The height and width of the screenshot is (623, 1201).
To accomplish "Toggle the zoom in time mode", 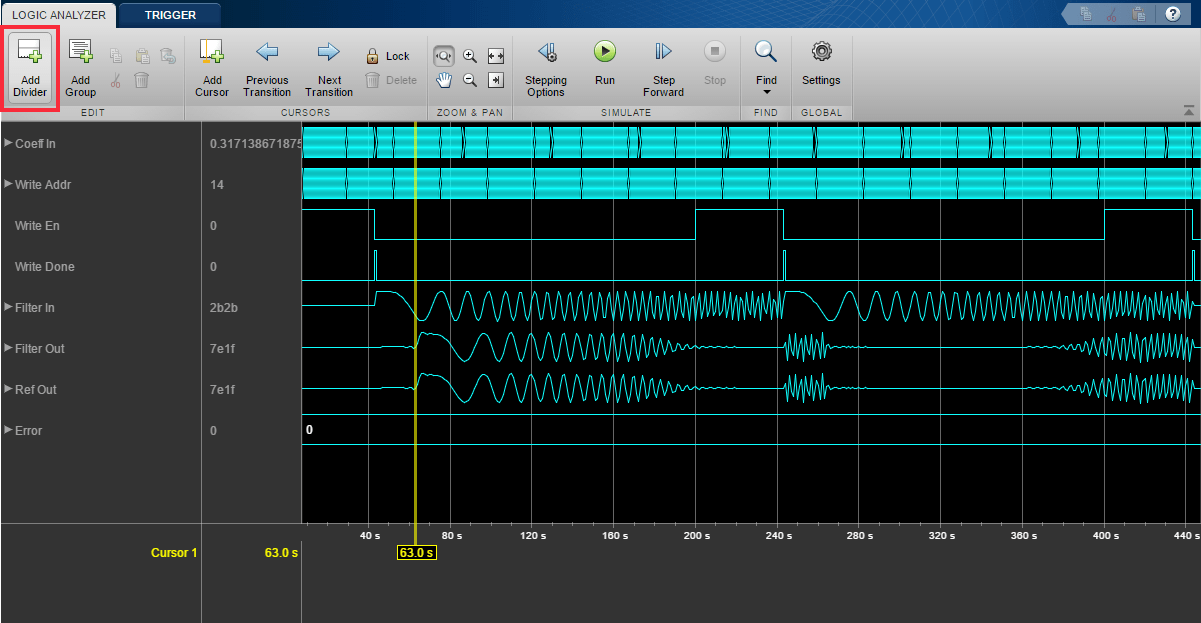I will point(443,56).
